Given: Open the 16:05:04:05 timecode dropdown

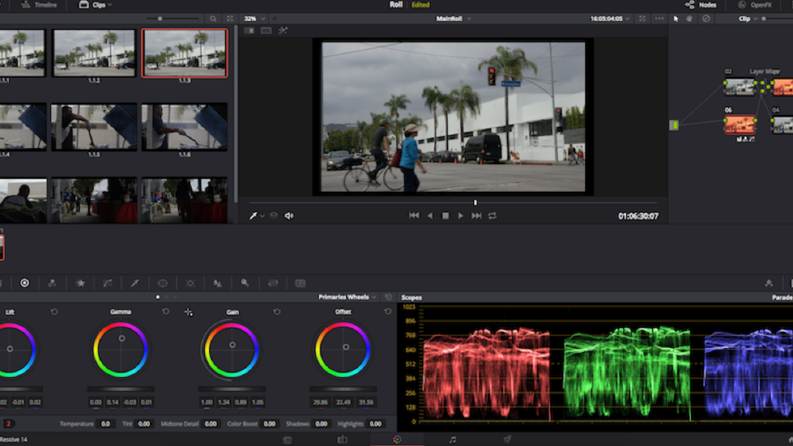Looking at the screenshot, I should 610,19.
